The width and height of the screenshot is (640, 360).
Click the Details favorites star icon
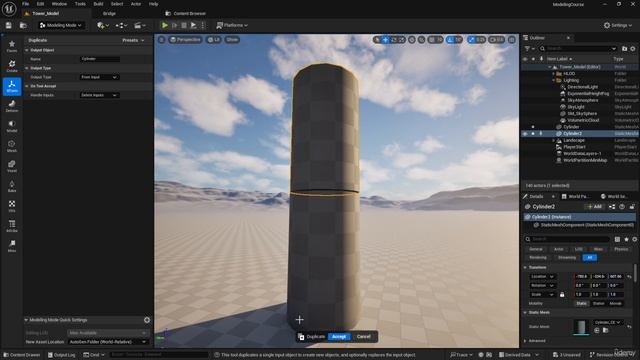626,239
